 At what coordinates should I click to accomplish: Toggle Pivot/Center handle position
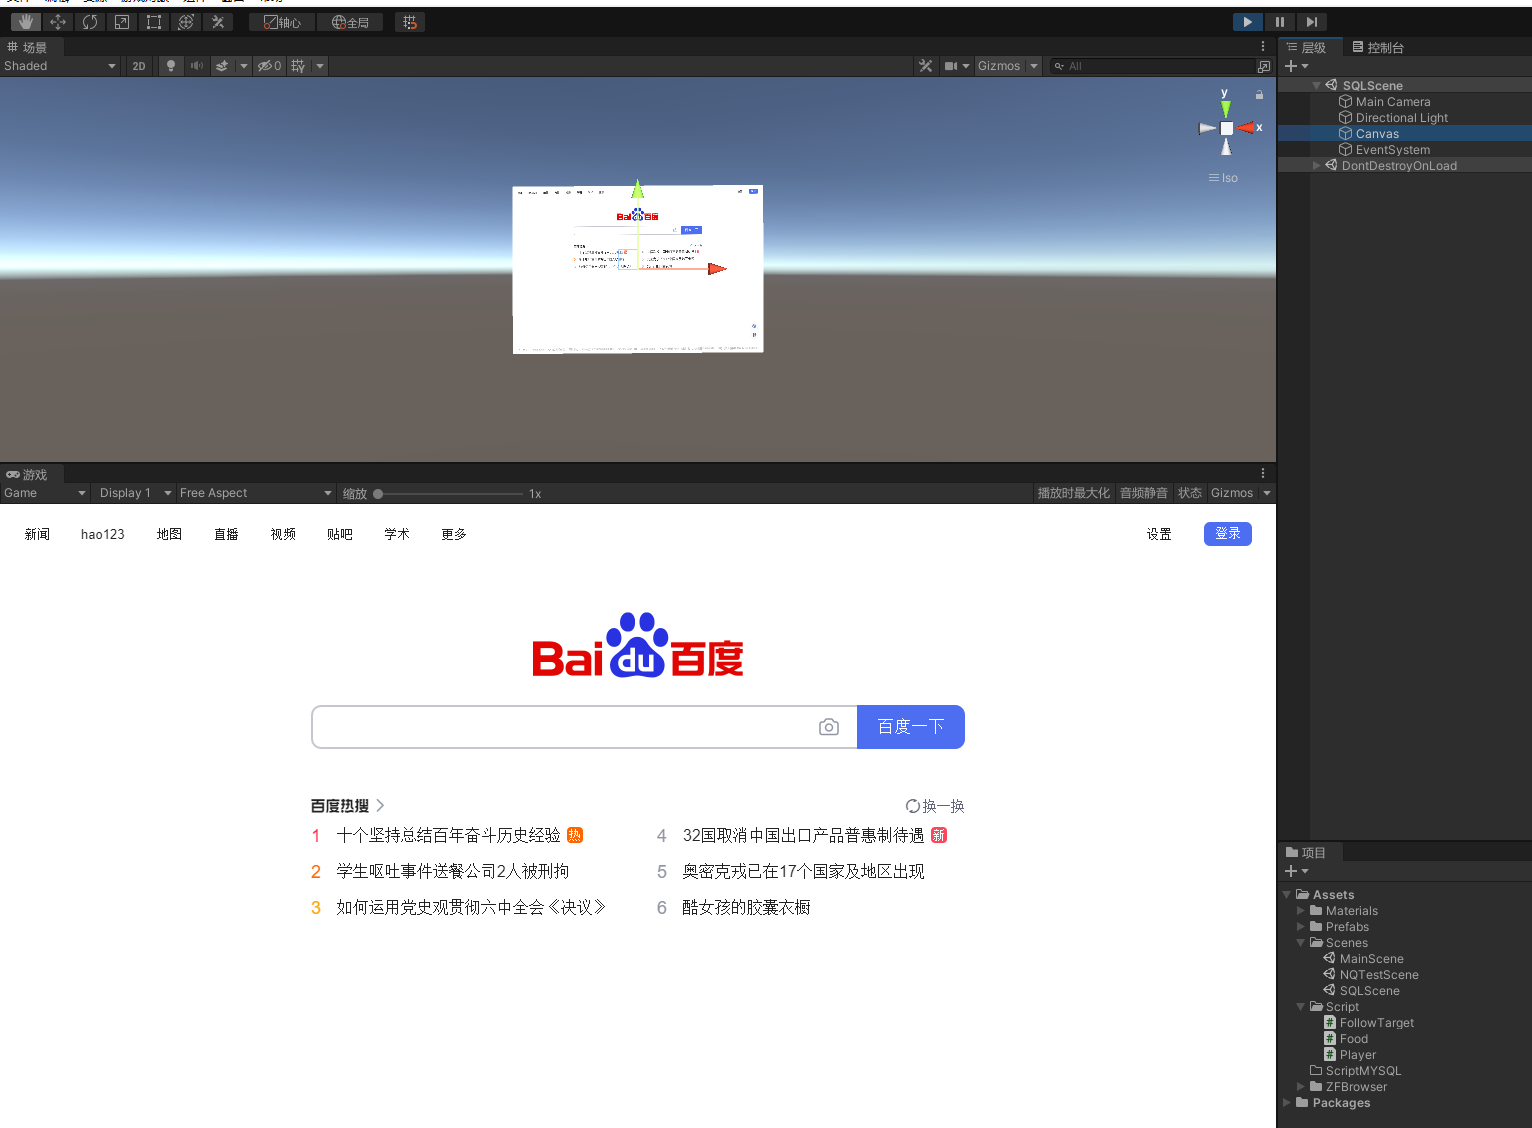[x=282, y=22]
